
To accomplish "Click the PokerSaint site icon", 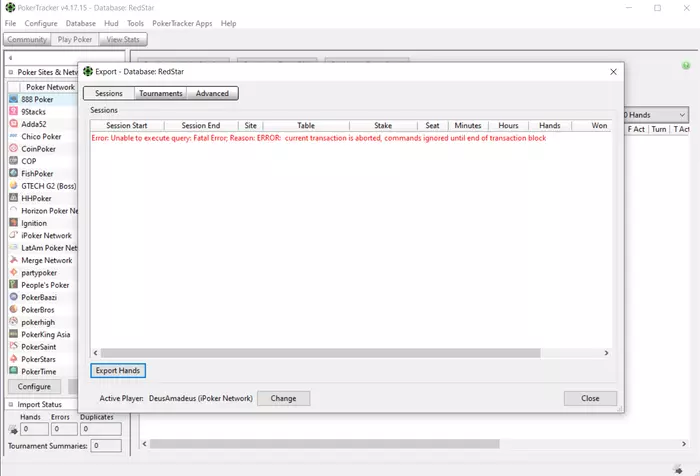I will coord(14,347).
